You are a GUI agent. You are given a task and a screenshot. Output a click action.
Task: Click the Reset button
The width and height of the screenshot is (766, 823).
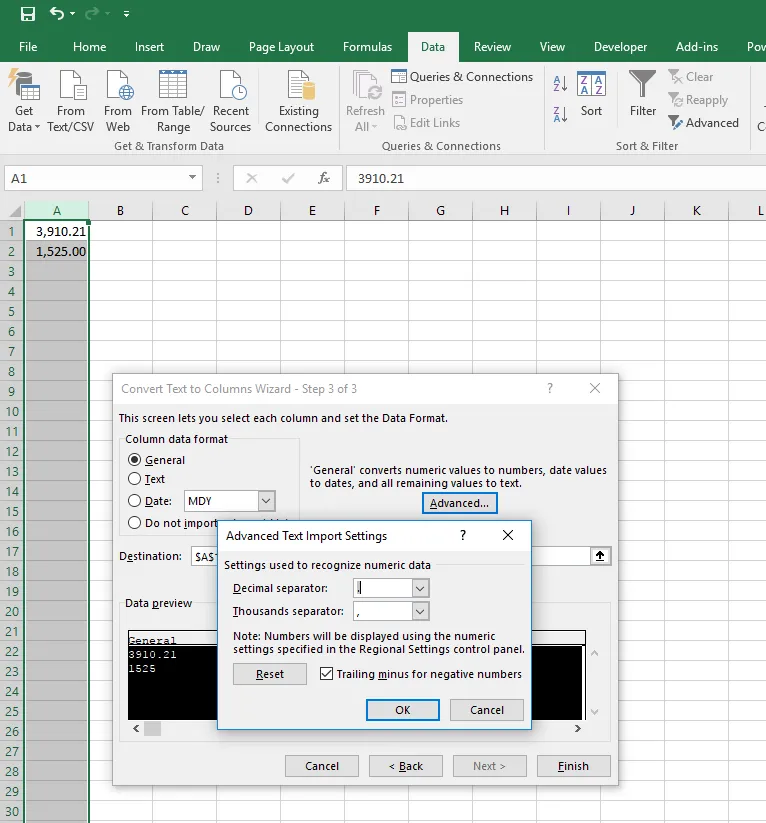point(270,674)
